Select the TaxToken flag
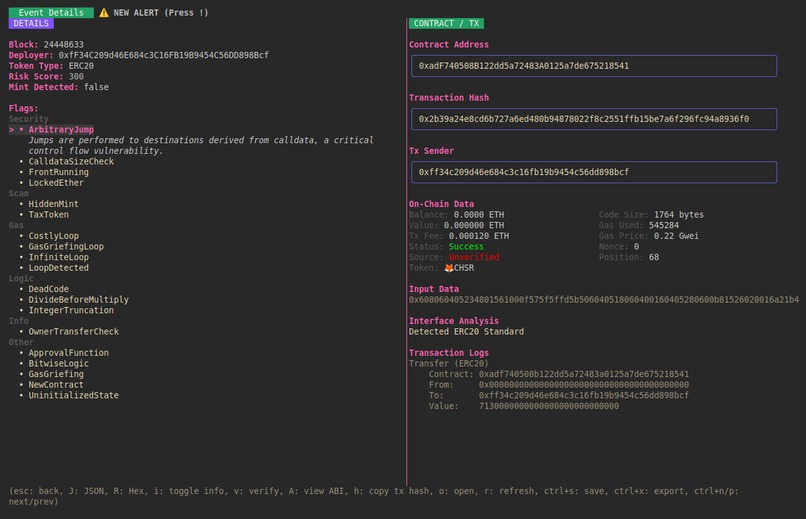Screen dimensions: 806x519 point(48,215)
